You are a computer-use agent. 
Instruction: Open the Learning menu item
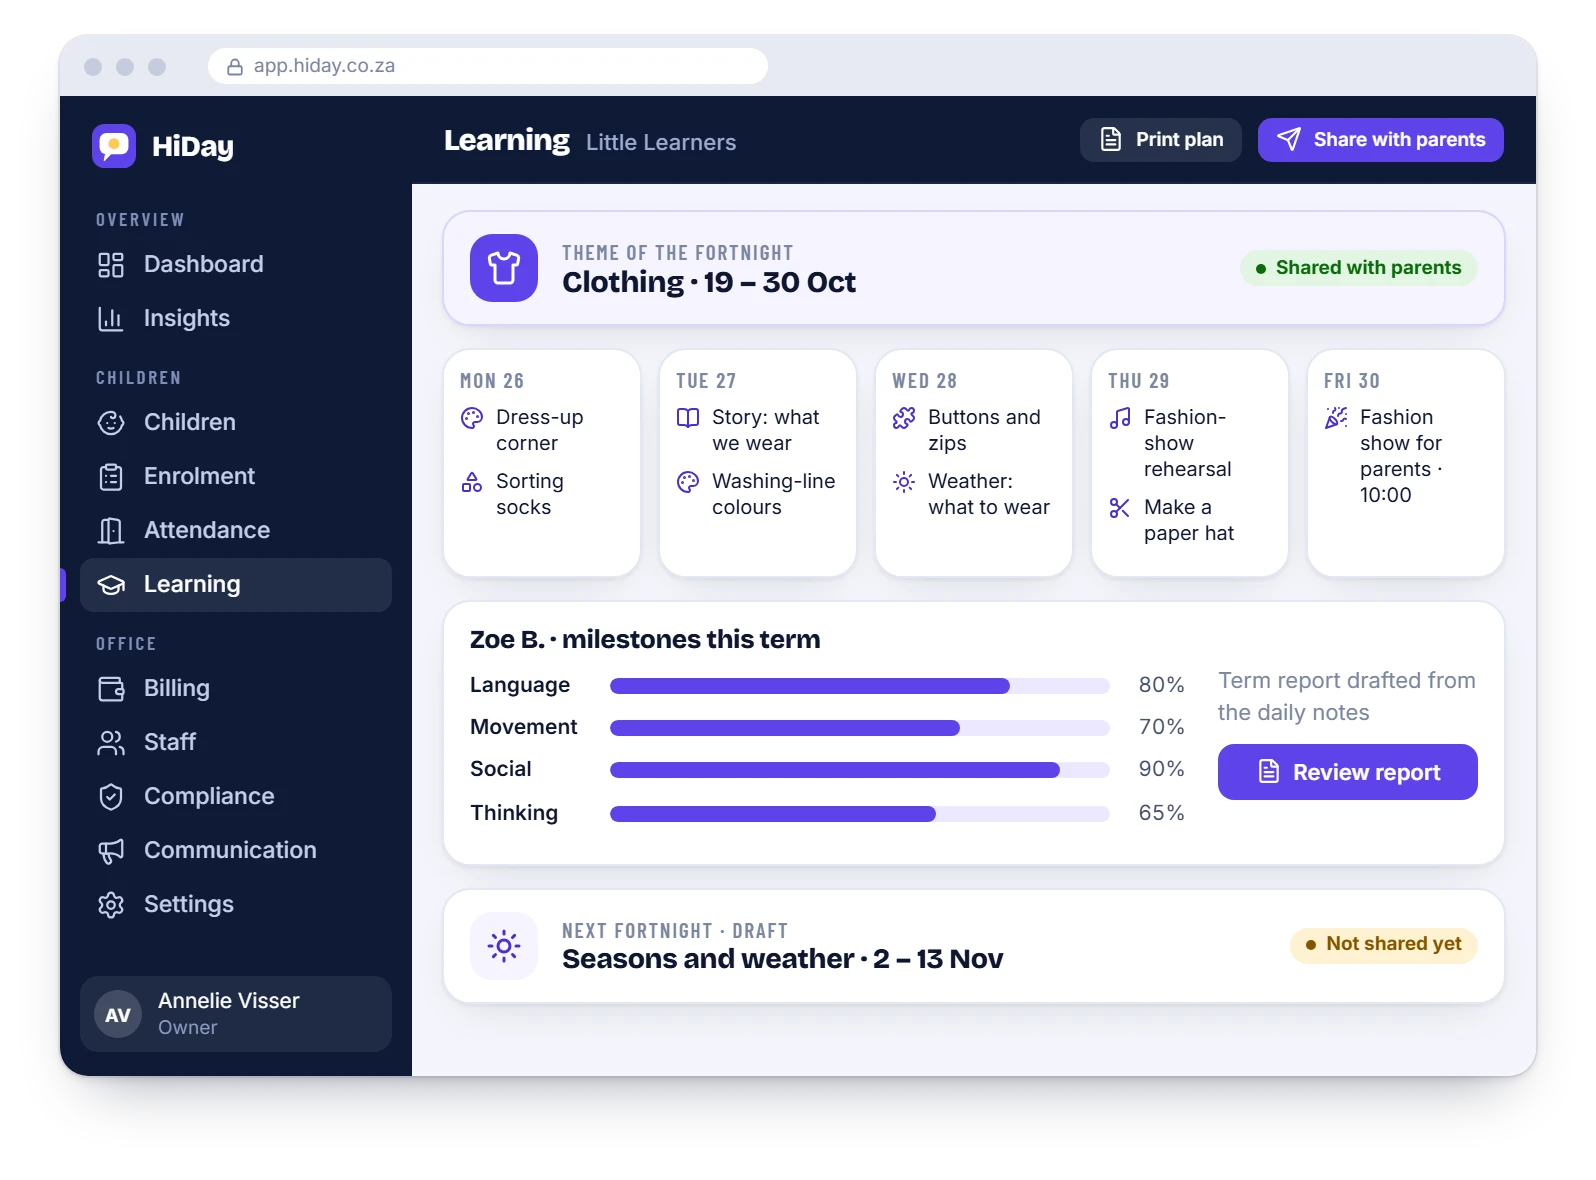236,585
